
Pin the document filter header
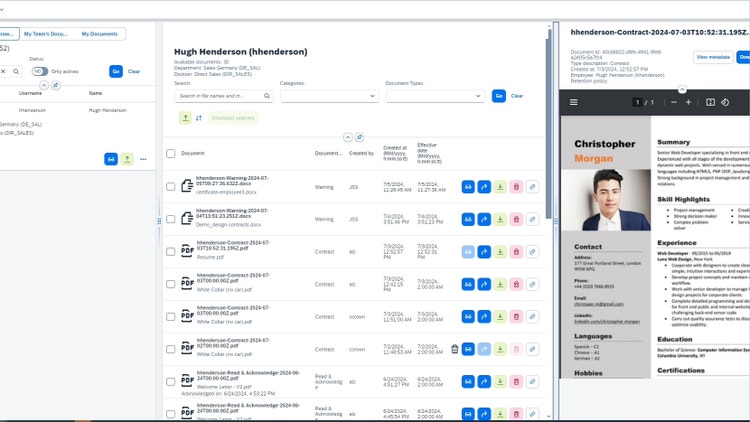(359, 137)
